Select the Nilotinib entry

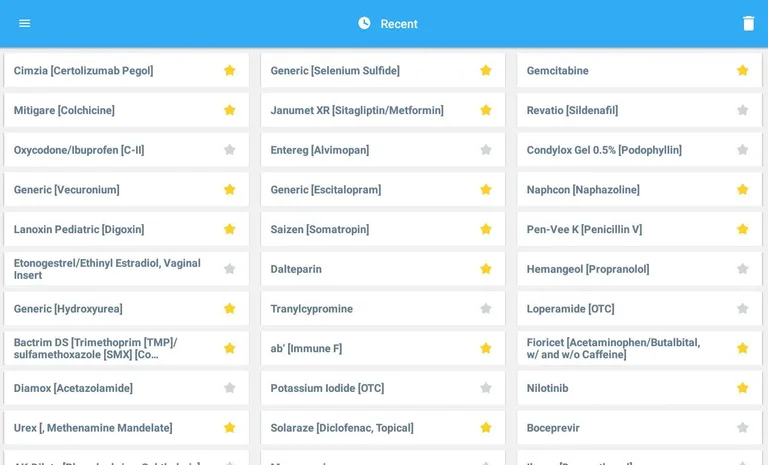(x=640, y=388)
